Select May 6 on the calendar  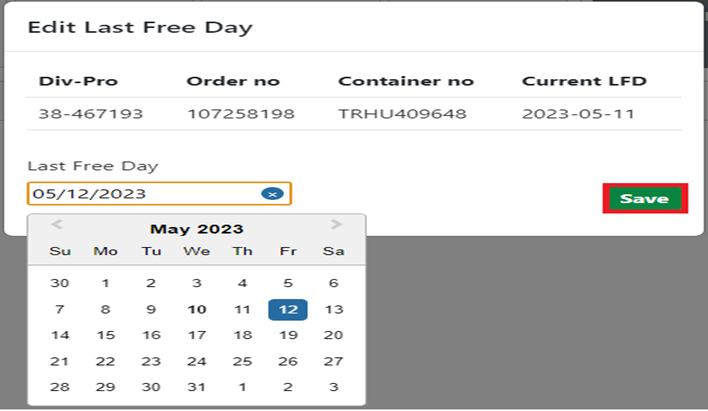[x=334, y=283]
